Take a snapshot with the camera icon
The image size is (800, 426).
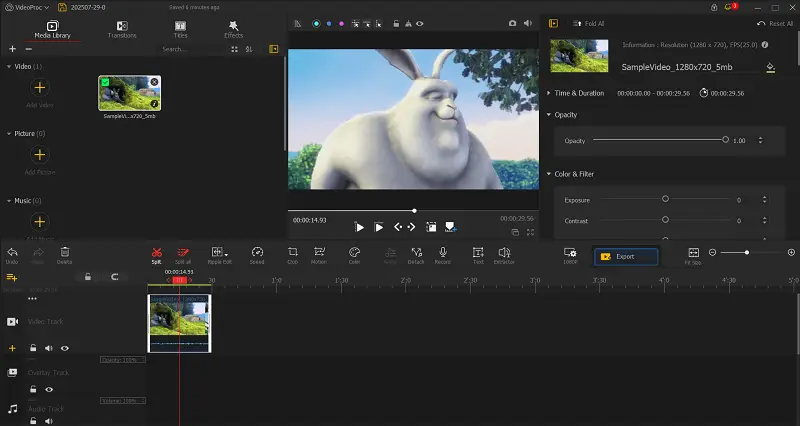(x=513, y=23)
